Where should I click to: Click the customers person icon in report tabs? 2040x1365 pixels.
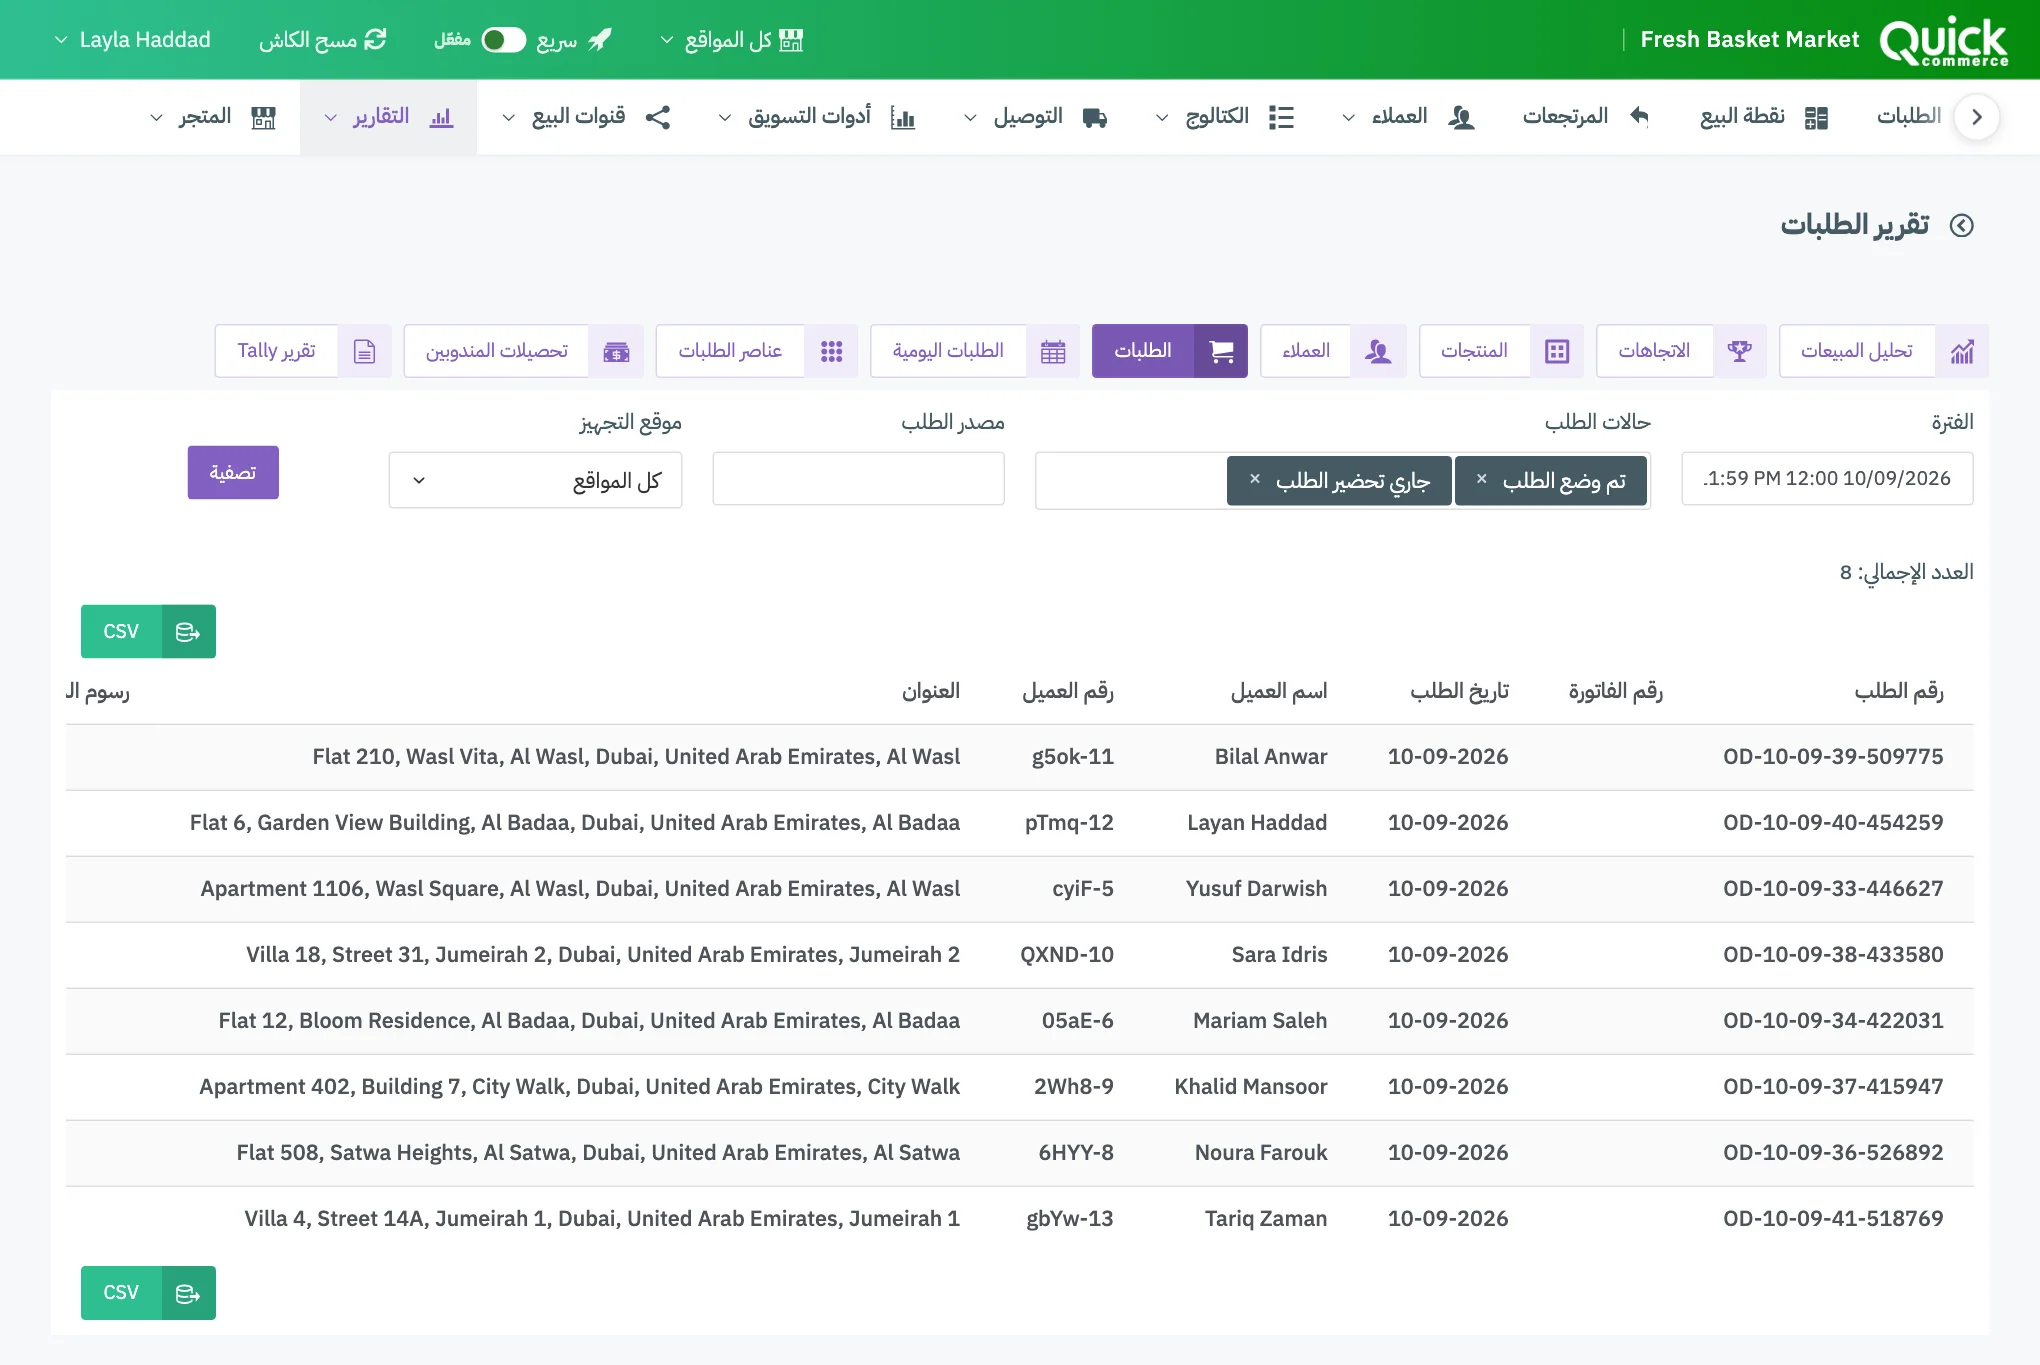click(1379, 351)
